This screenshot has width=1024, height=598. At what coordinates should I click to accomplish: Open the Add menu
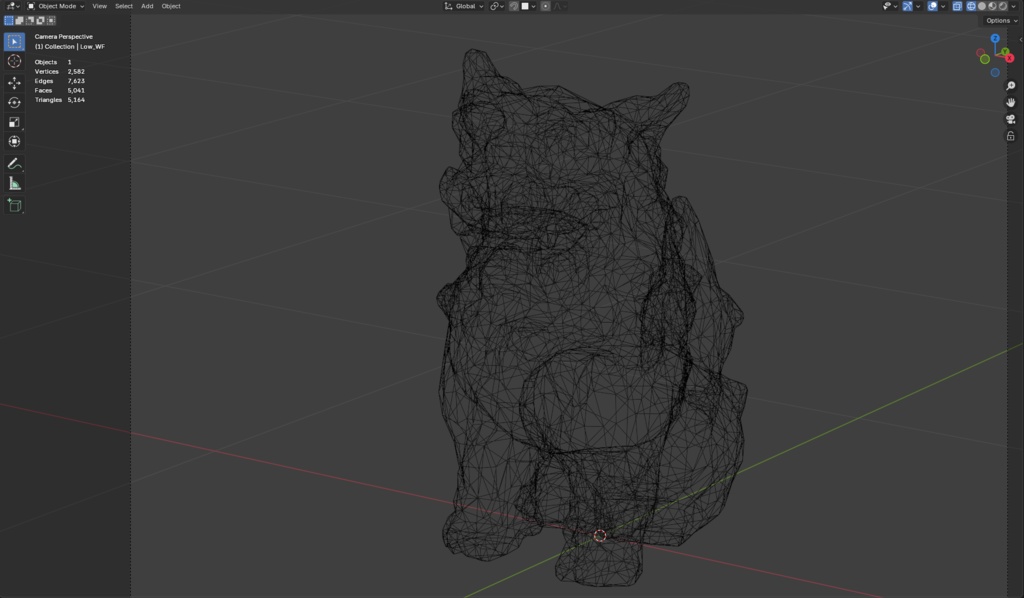(x=147, y=6)
